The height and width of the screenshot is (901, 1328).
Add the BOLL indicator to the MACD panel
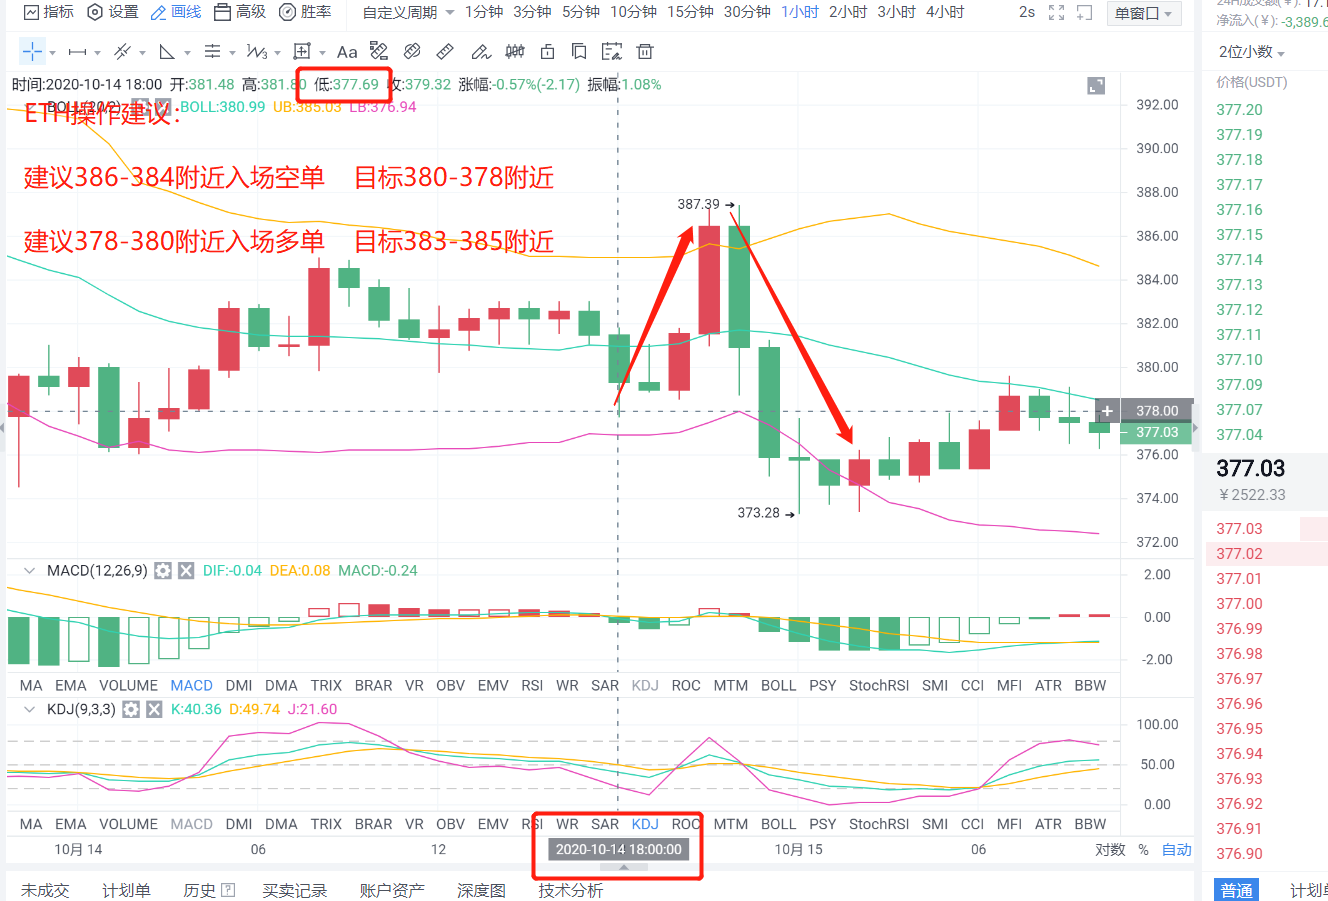[x=778, y=685]
